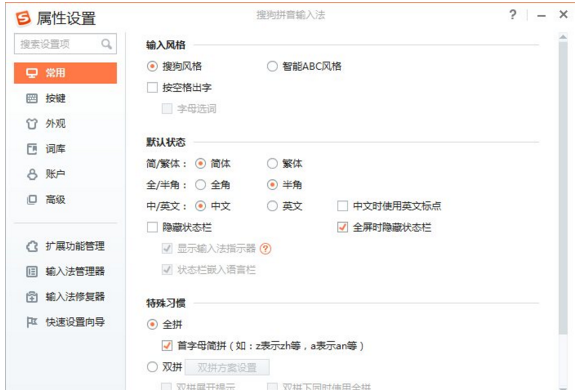Click the keyboard icon beside 按键
Image resolution: width=580 pixels, height=390 pixels.
(32, 98)
